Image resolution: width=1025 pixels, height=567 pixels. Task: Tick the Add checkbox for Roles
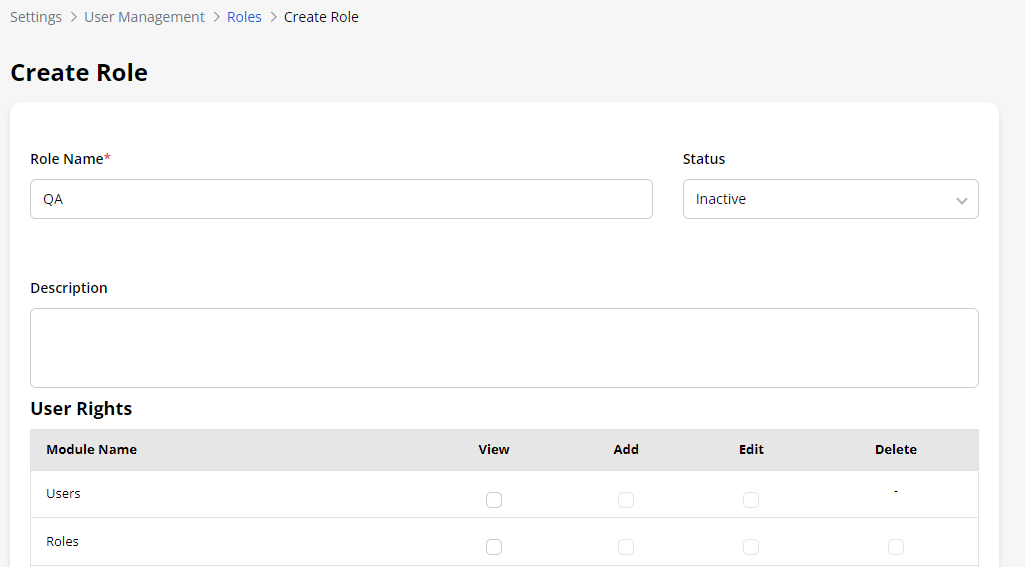[626, 547]
